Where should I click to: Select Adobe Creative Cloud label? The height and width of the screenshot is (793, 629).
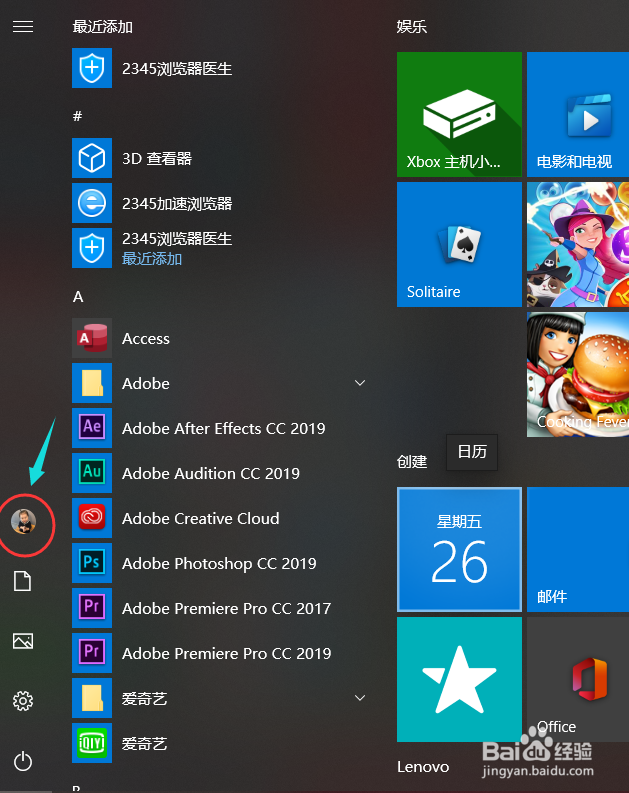[201, 518]
